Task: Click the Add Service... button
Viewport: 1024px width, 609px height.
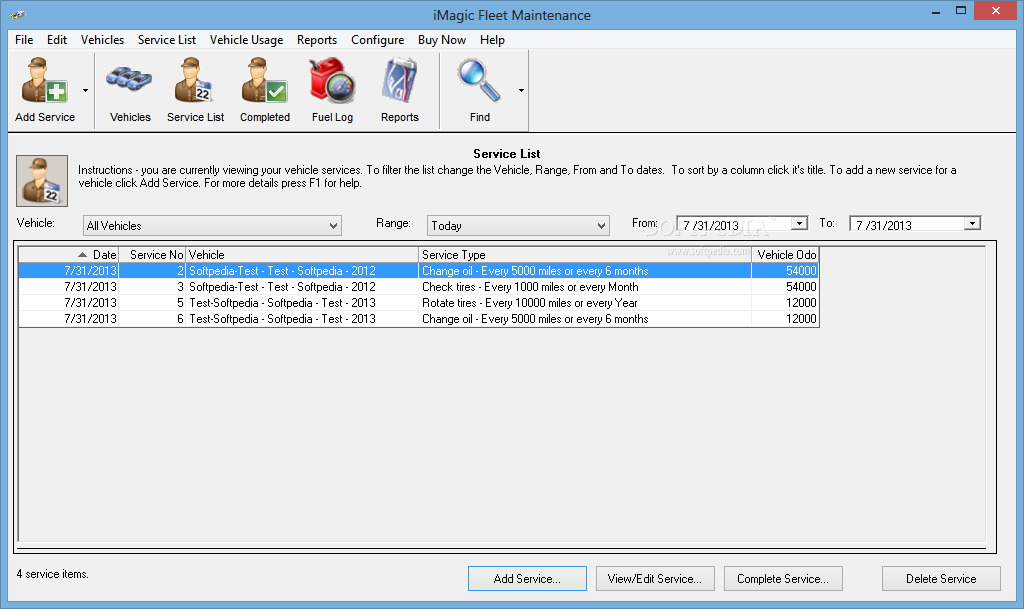Action: pyautogui.click(x=527, y=579)
